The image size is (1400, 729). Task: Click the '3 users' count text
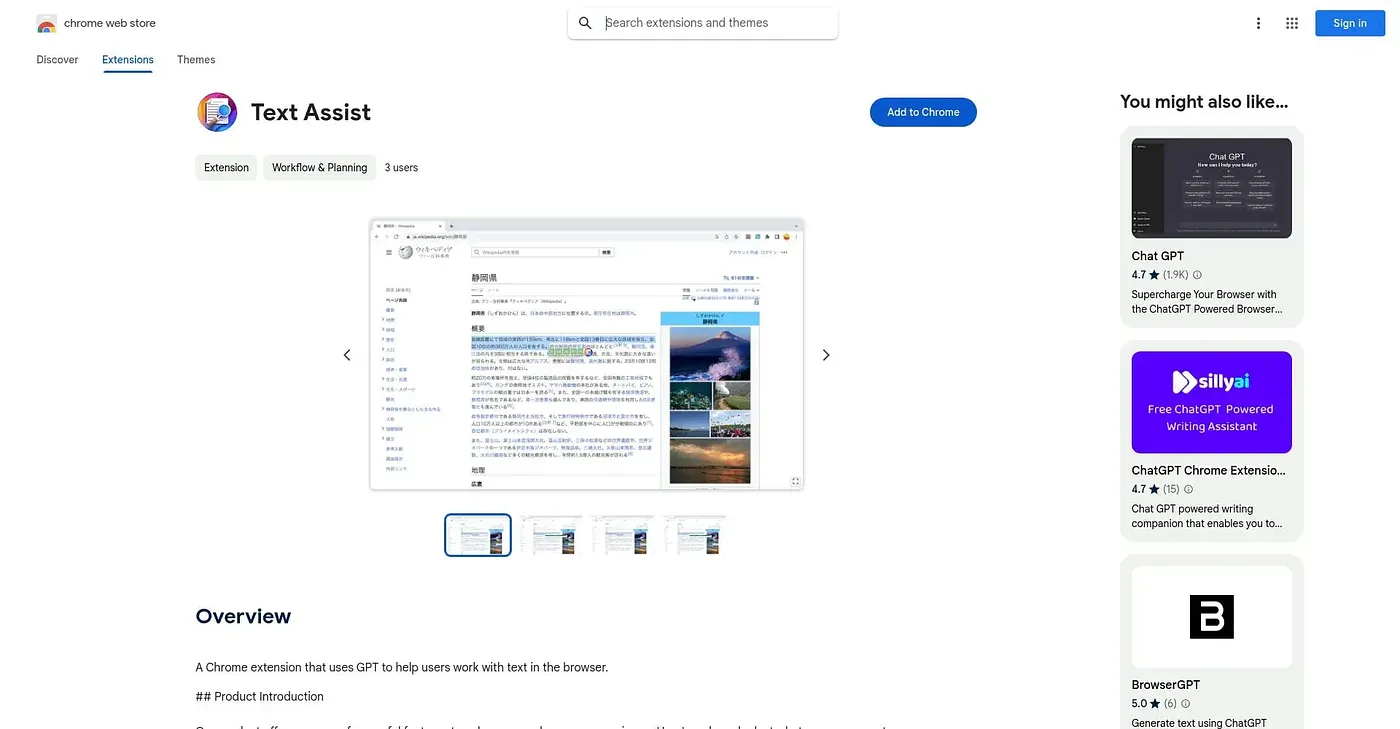401,168
